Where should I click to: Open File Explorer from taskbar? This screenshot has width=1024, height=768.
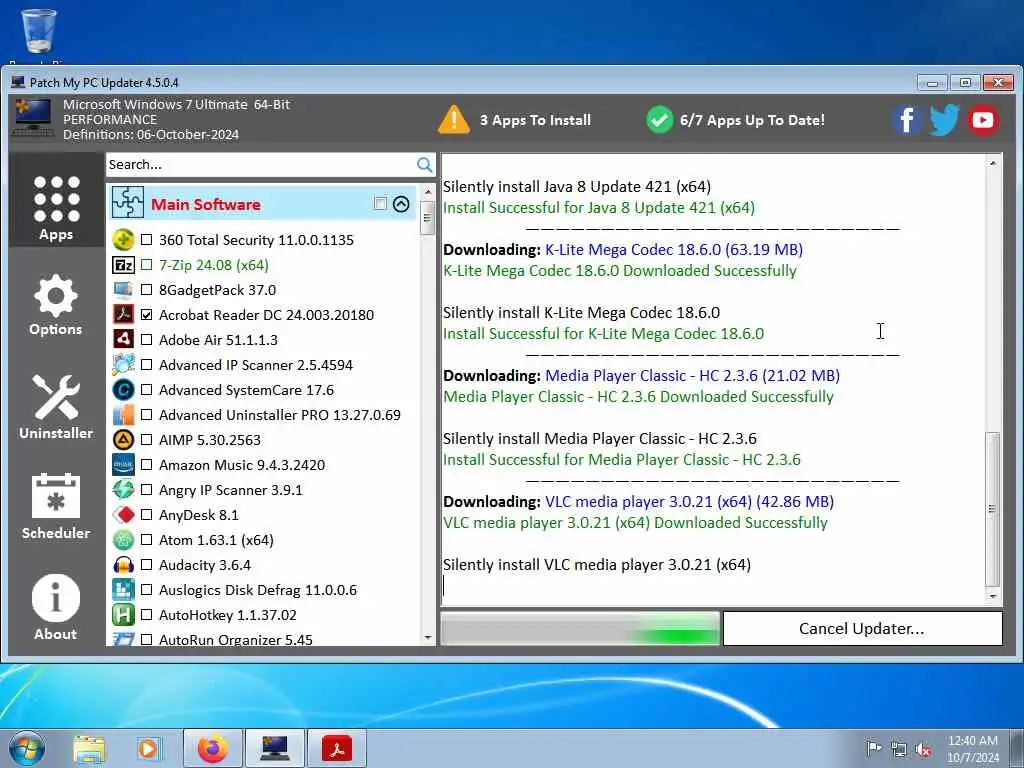[89, 749]
